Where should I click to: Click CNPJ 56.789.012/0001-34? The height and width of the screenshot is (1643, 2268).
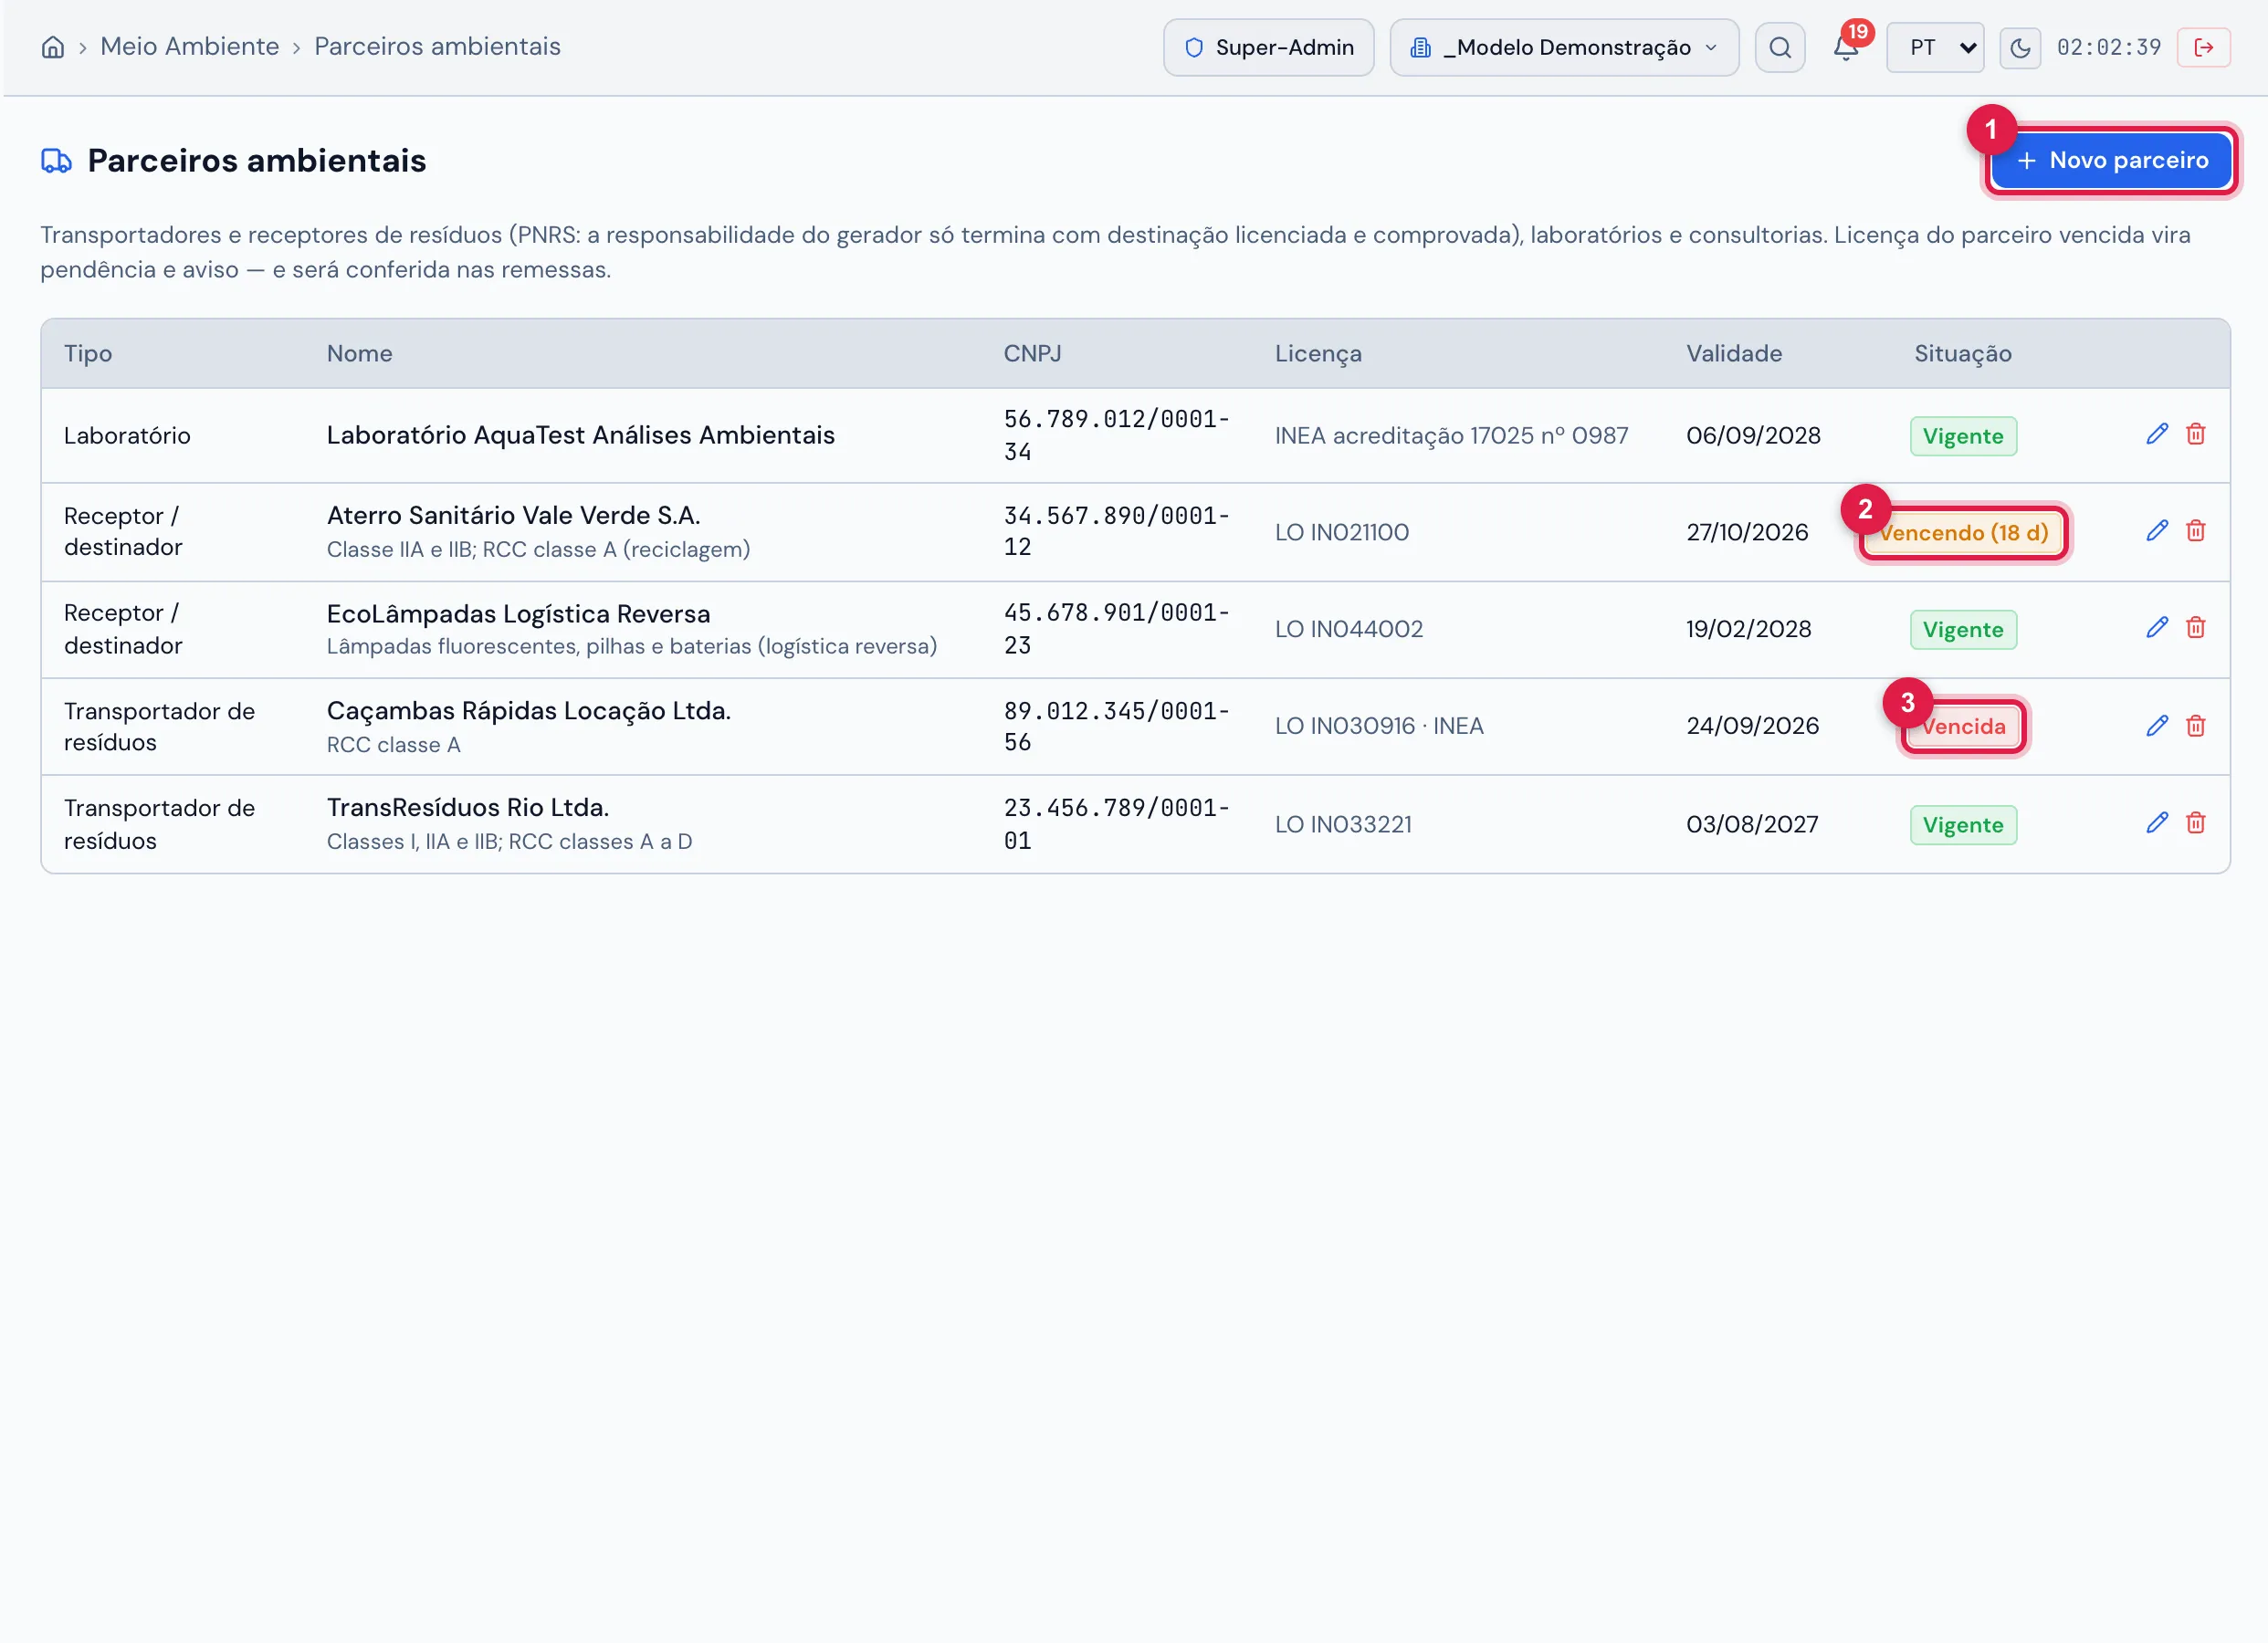(x=1117, y=435)
